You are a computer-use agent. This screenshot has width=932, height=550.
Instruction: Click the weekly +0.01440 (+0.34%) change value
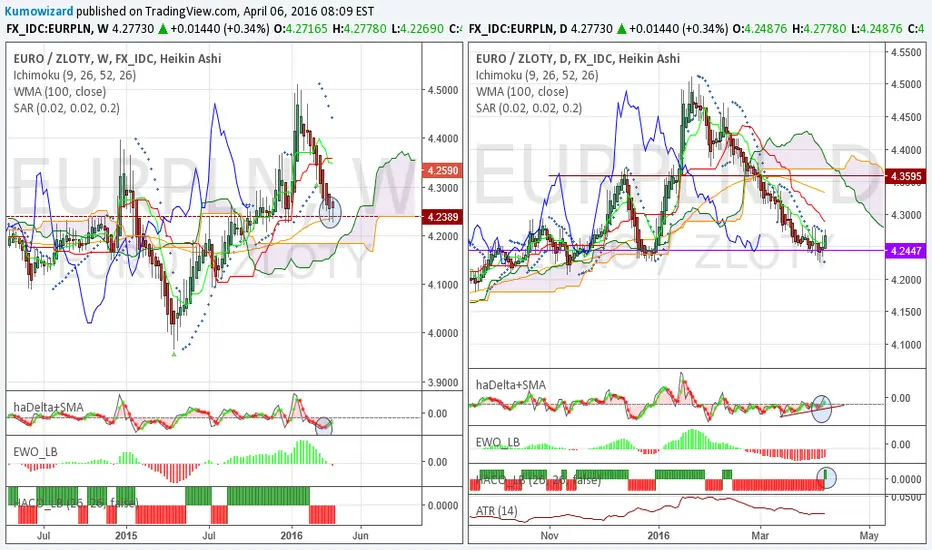coord(220,29)
